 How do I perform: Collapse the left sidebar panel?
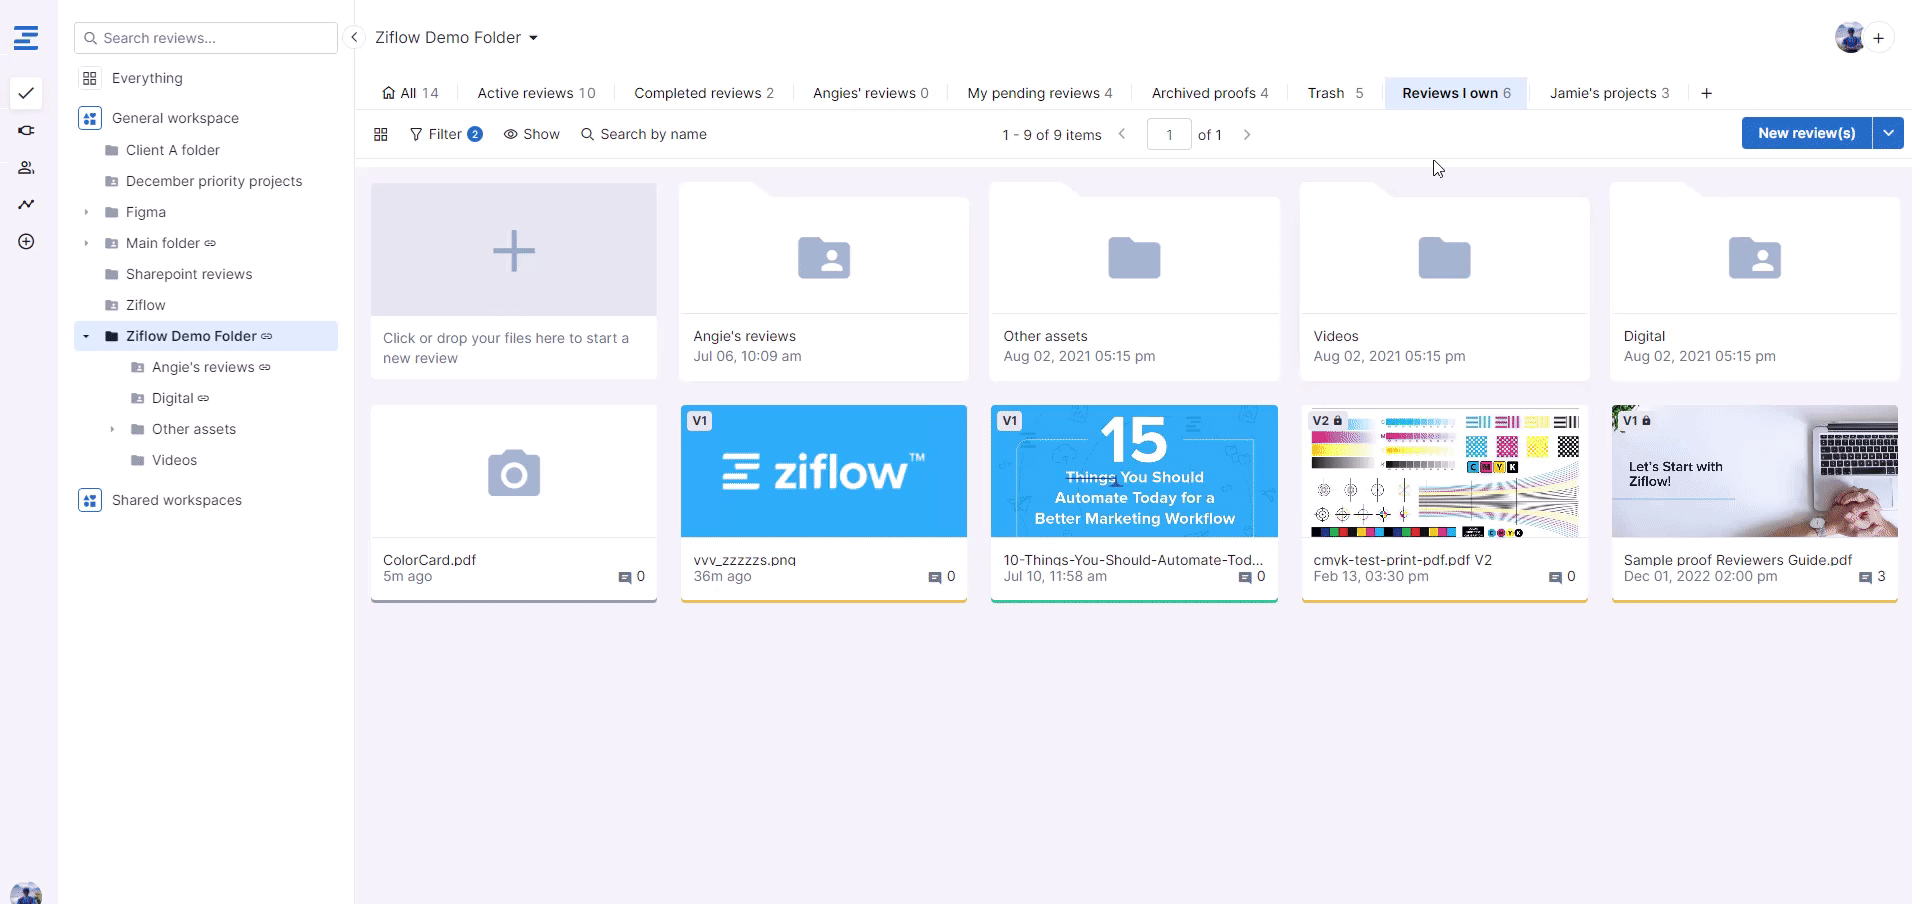pyautogui.click(x=354, y=37)
